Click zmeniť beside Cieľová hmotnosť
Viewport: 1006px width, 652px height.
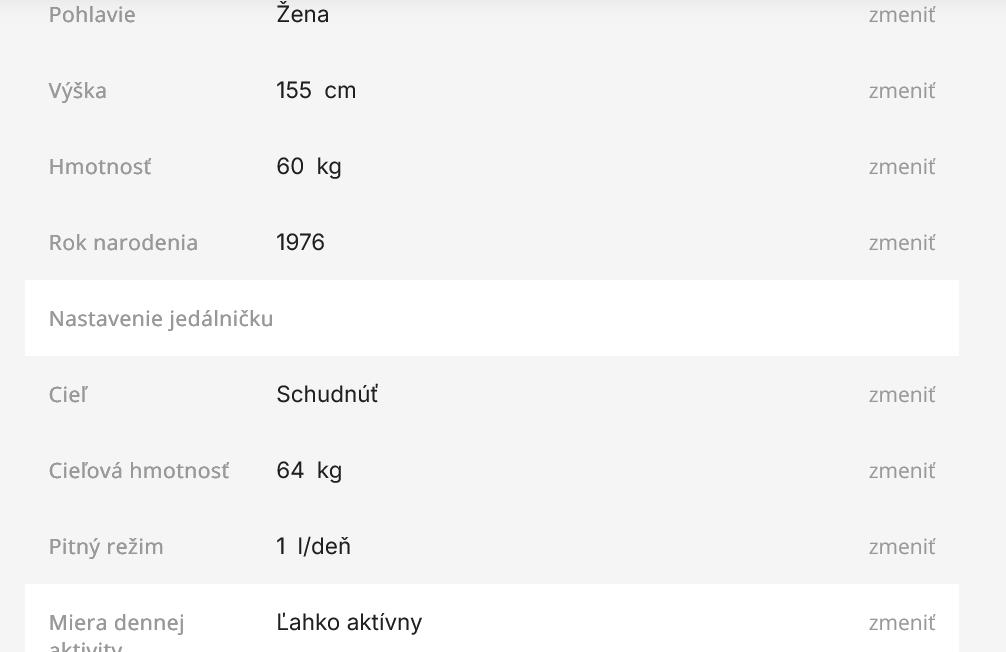pos(901,471)
